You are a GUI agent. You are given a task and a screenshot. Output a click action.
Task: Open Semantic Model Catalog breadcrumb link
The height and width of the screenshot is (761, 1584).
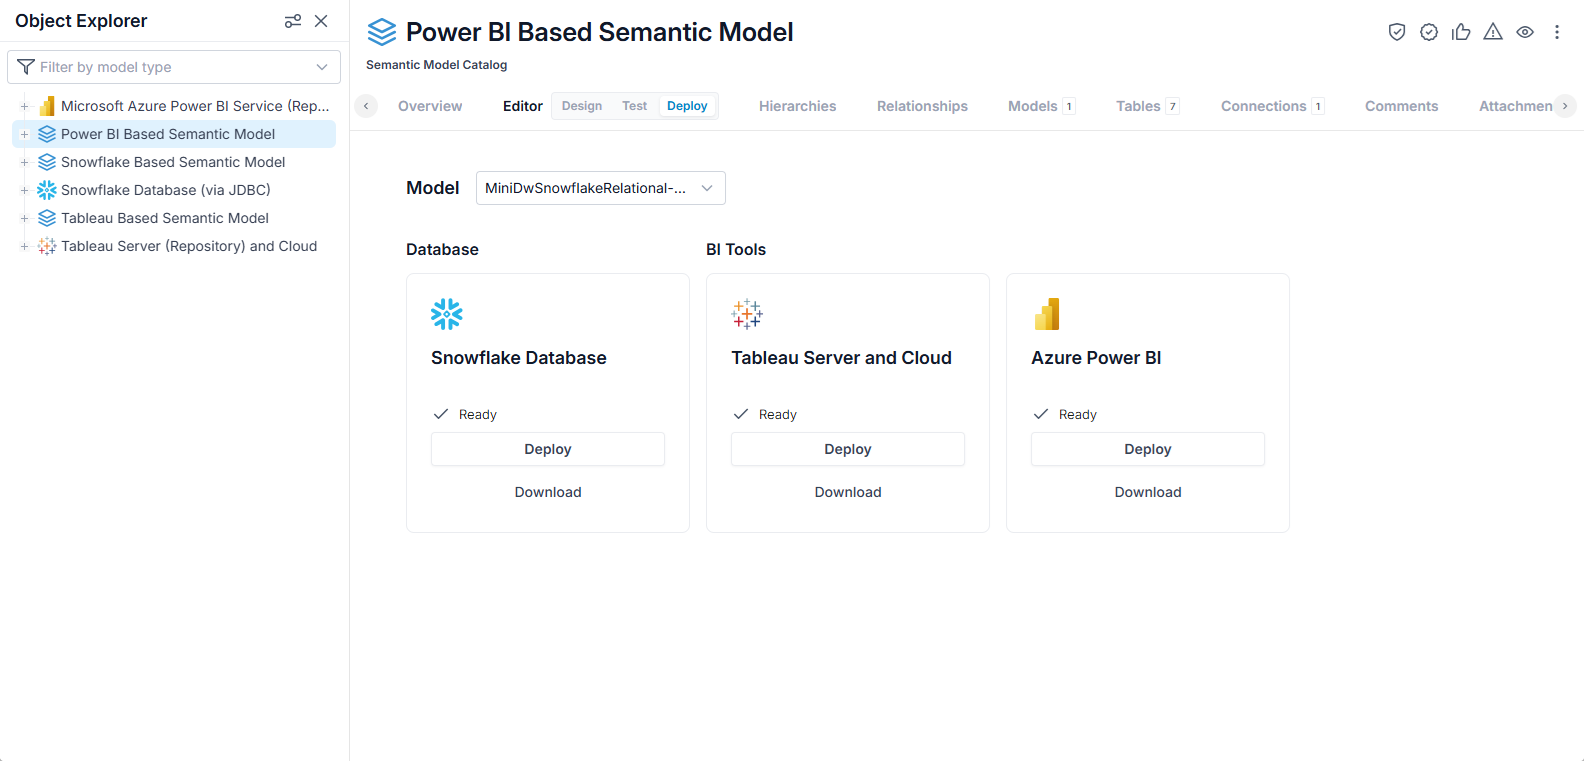click(x=436, y=65)
